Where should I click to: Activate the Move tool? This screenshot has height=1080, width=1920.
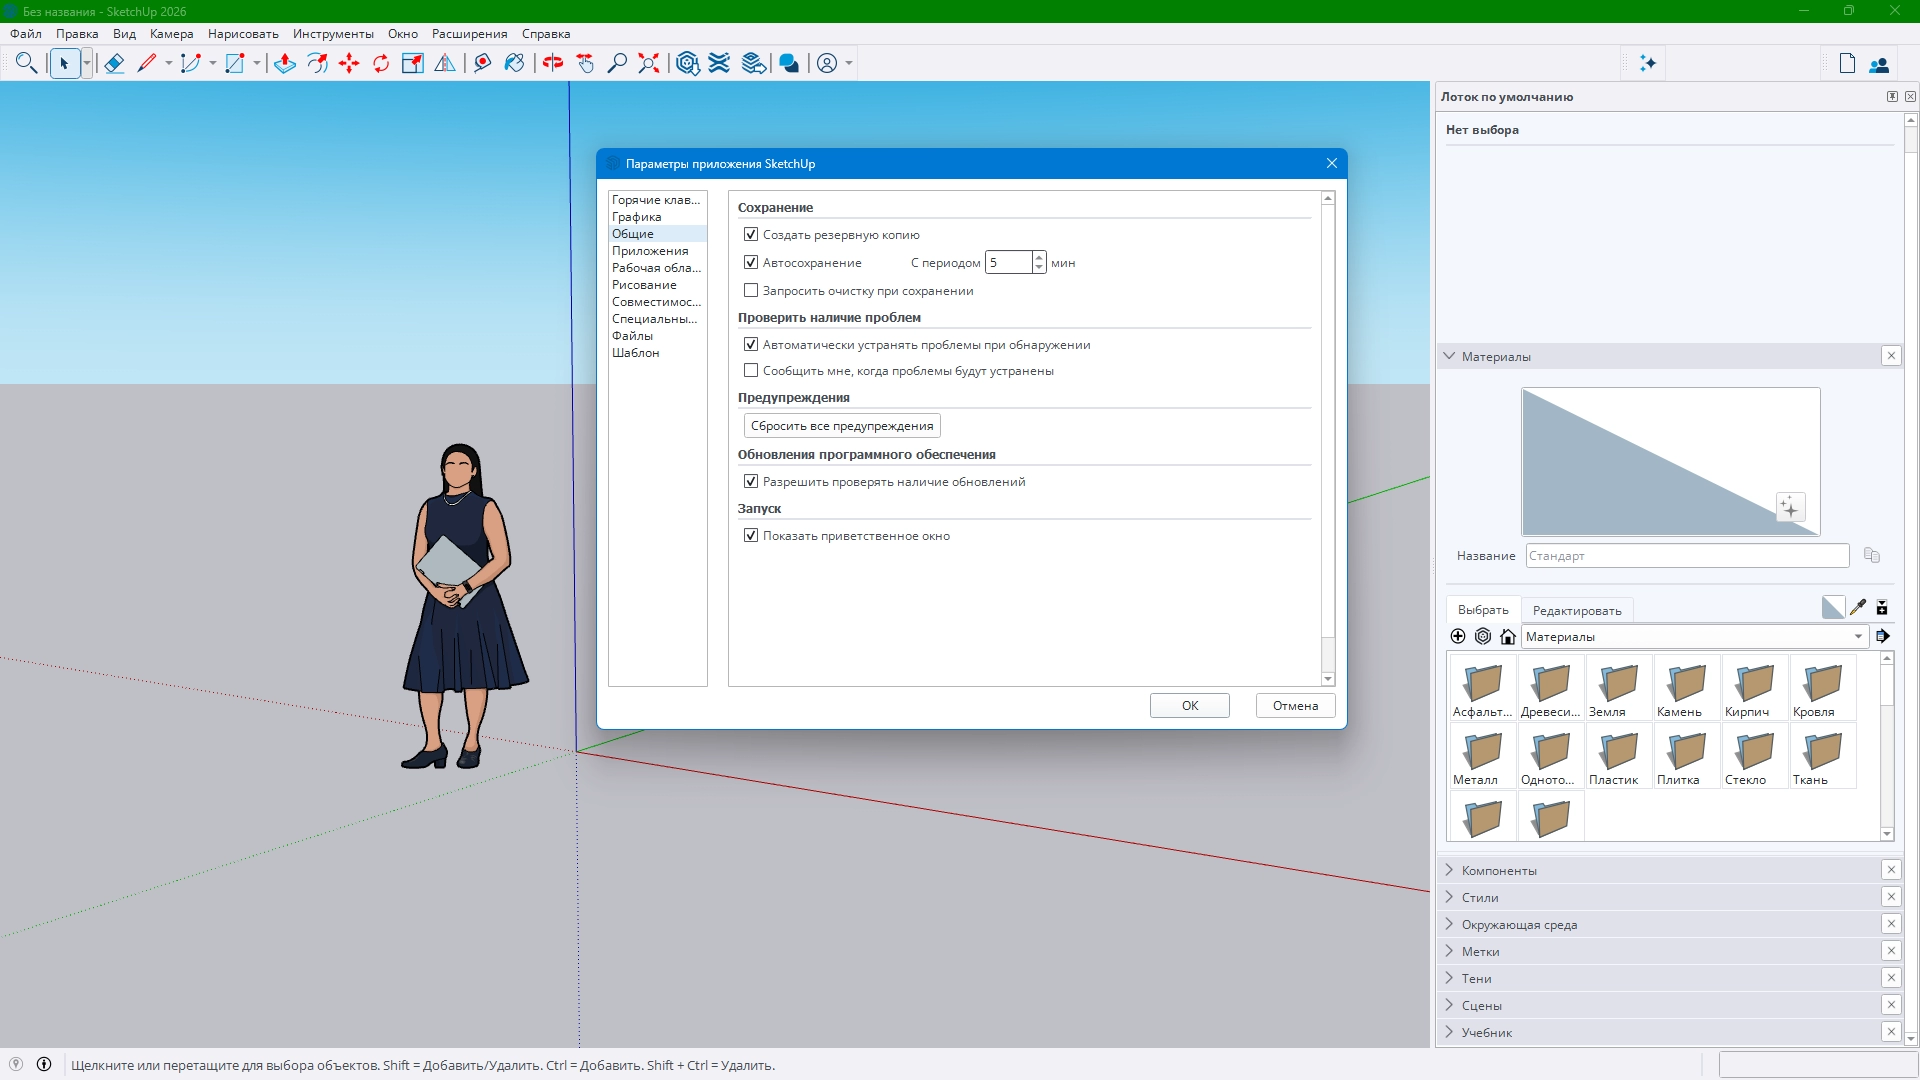click(349, 64)
